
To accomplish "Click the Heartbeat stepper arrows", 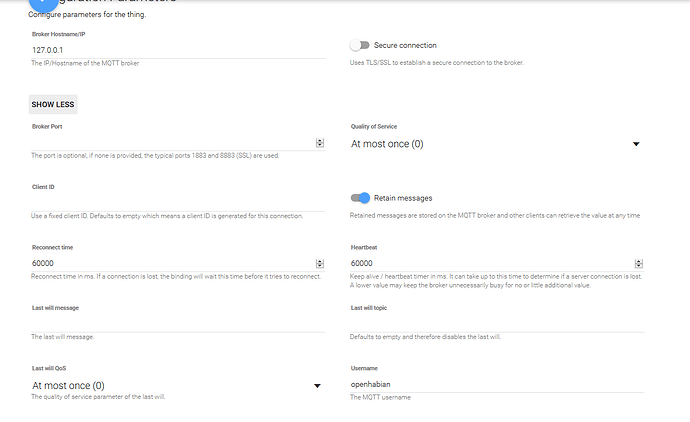I will (637, 264).
